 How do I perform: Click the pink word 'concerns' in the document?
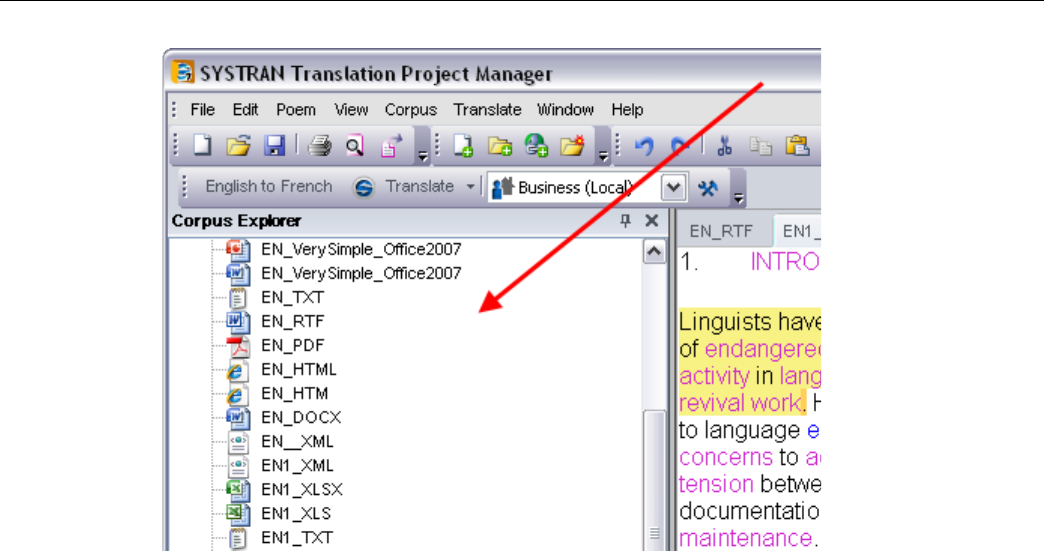(x=726, y=457)
